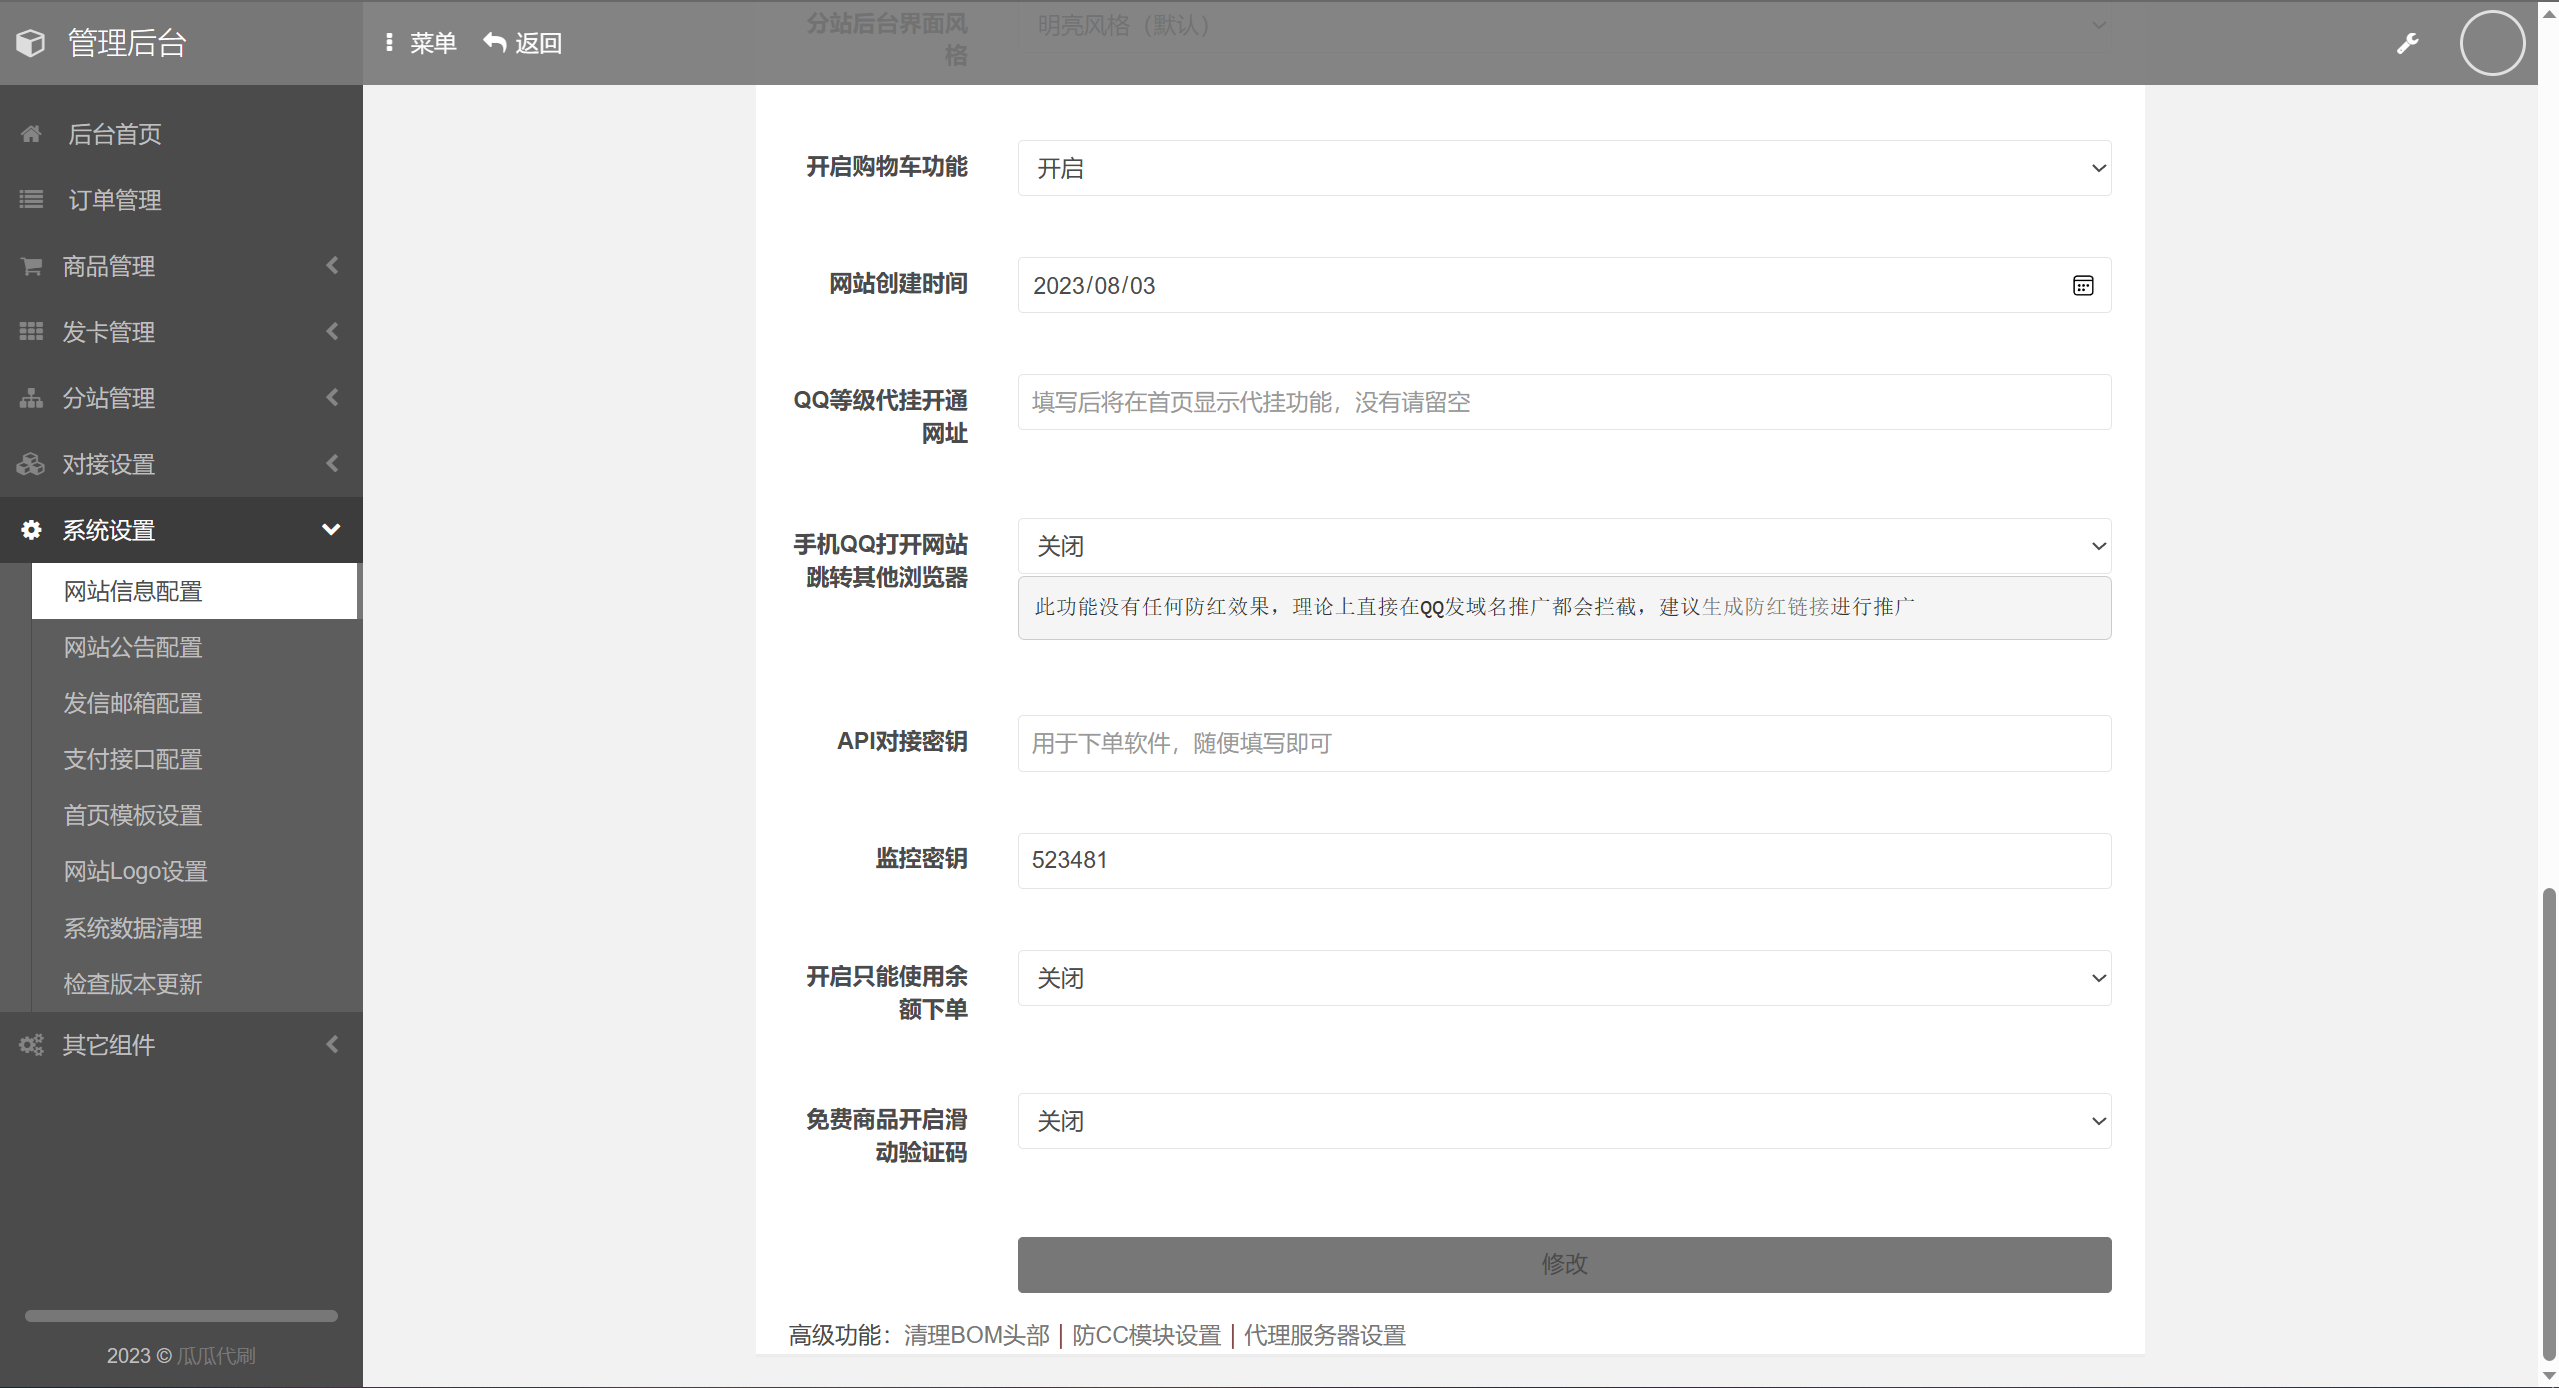Click the 菜单 toggle in top bar

pyautogui.click(x=421, y=43)
